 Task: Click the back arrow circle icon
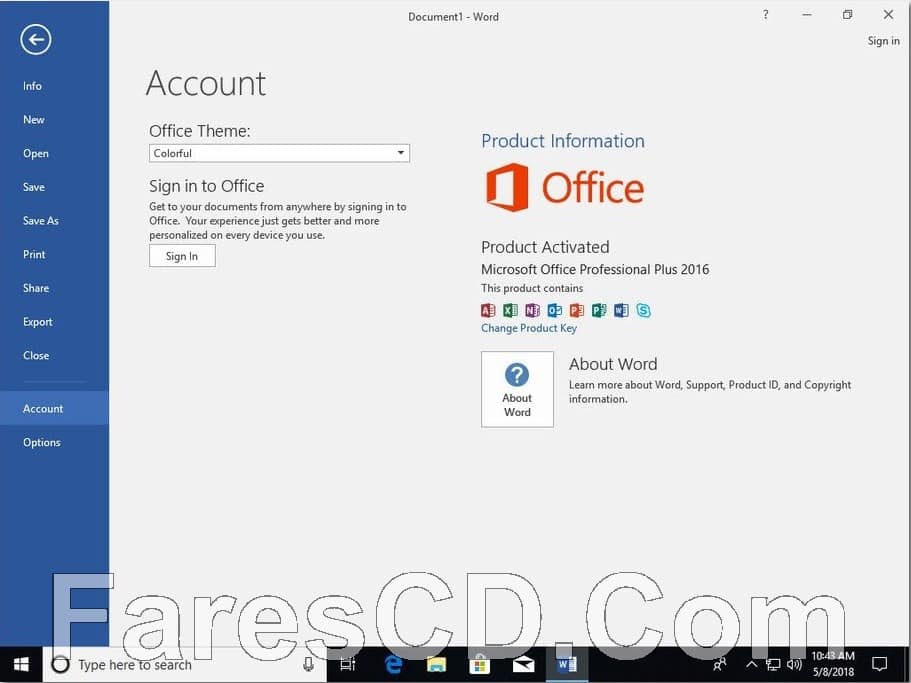tap(35, 39)
